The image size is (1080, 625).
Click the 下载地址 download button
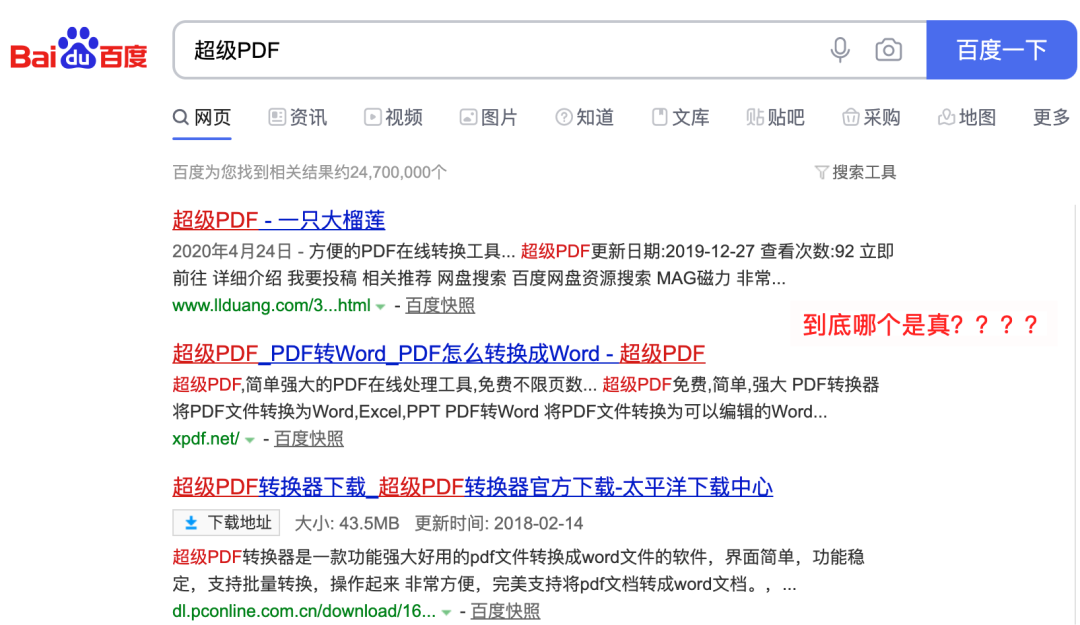click(226, 523)
